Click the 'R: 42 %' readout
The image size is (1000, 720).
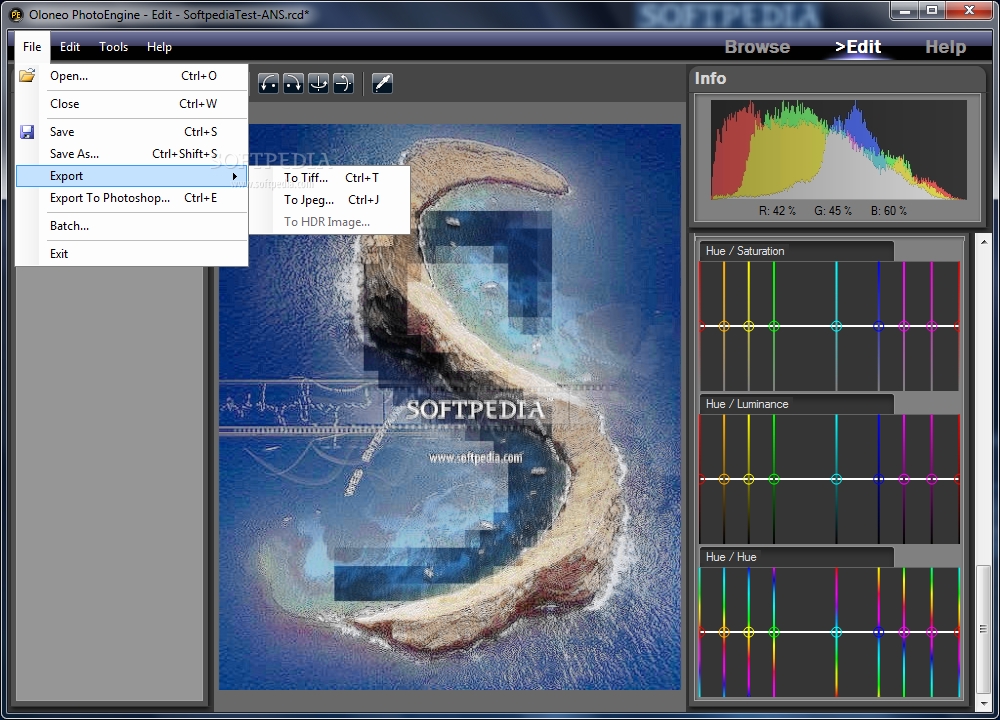777,211
